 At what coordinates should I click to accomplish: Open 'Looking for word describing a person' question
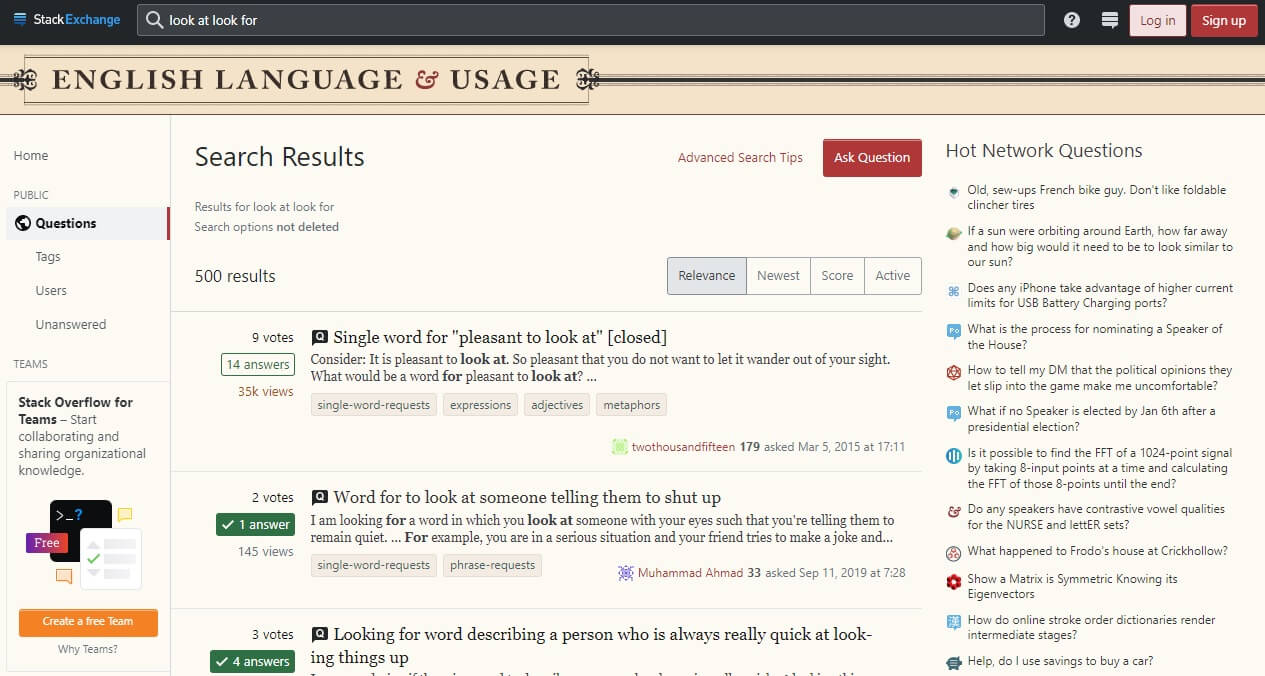(591, 646)
